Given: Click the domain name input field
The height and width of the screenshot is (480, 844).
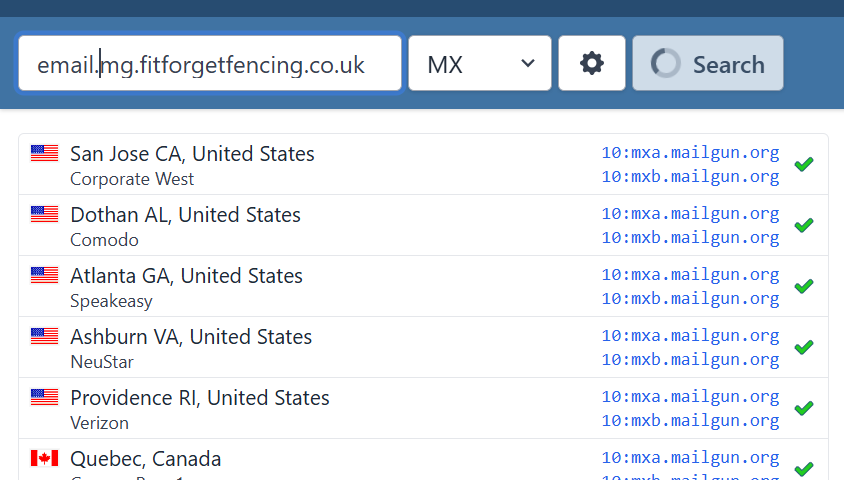Looking at the screenshot, I should click(210, 64).
